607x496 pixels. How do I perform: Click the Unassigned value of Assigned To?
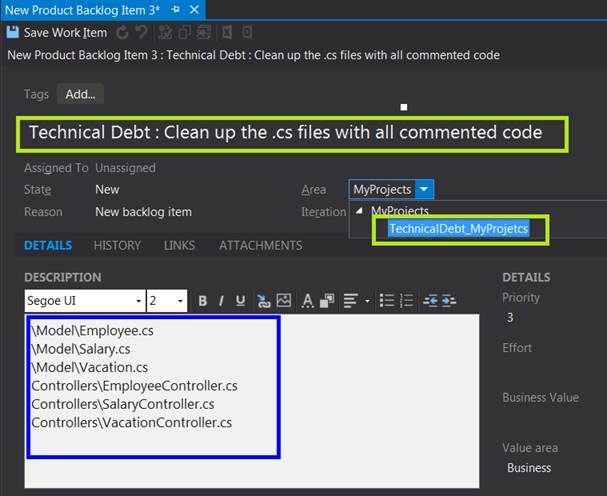click(125, 168)
